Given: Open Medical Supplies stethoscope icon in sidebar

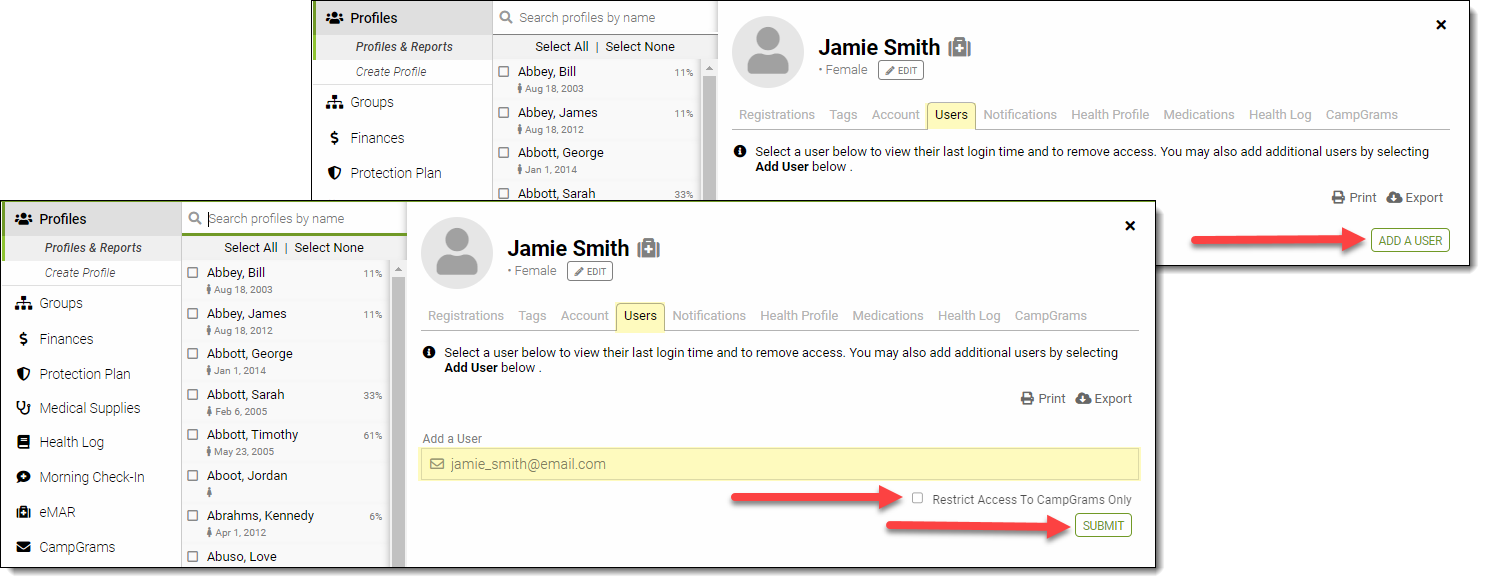Looking at the screenshot, I should click(23, 408).
